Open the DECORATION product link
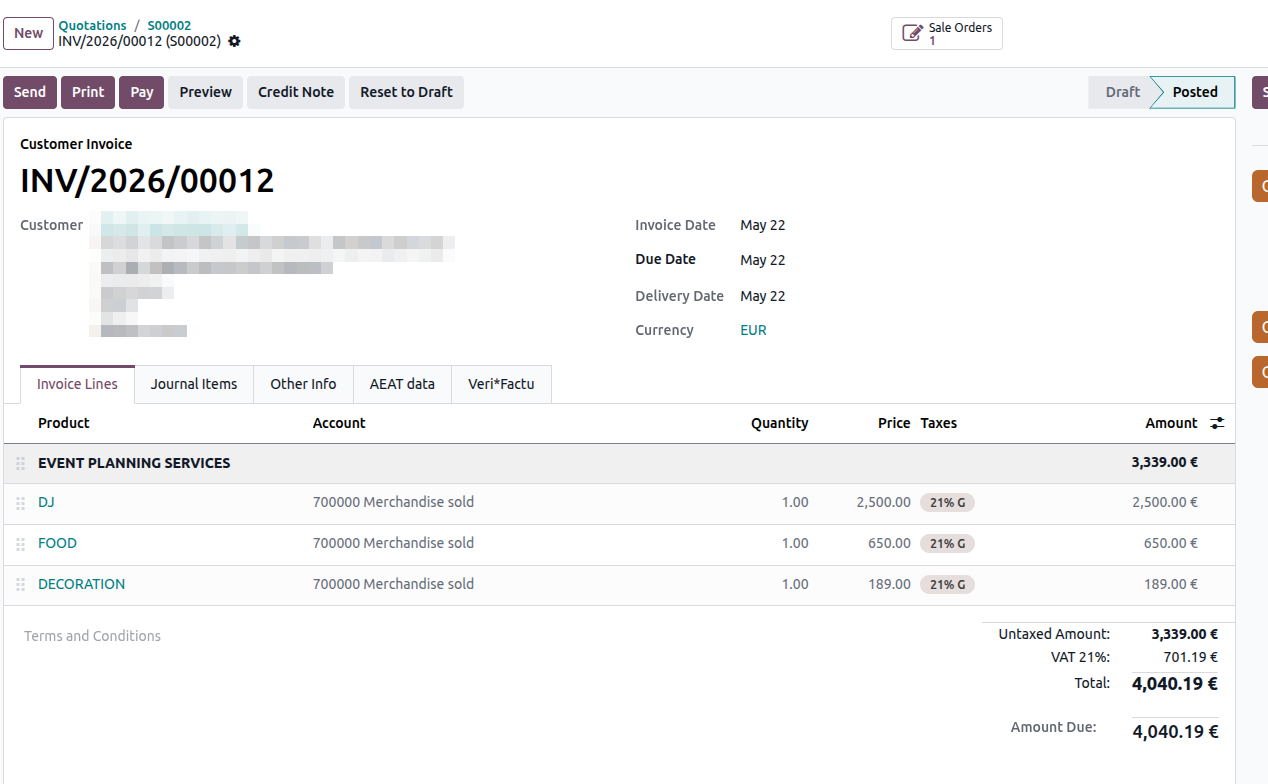 [x=82, y=584]
